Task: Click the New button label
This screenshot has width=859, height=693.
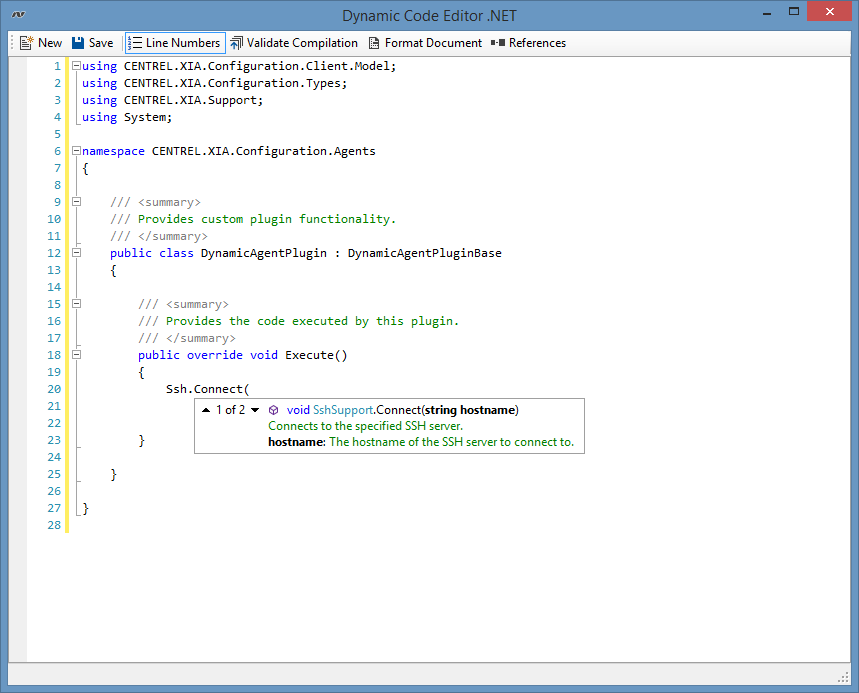Action: [x=50, y=43]
